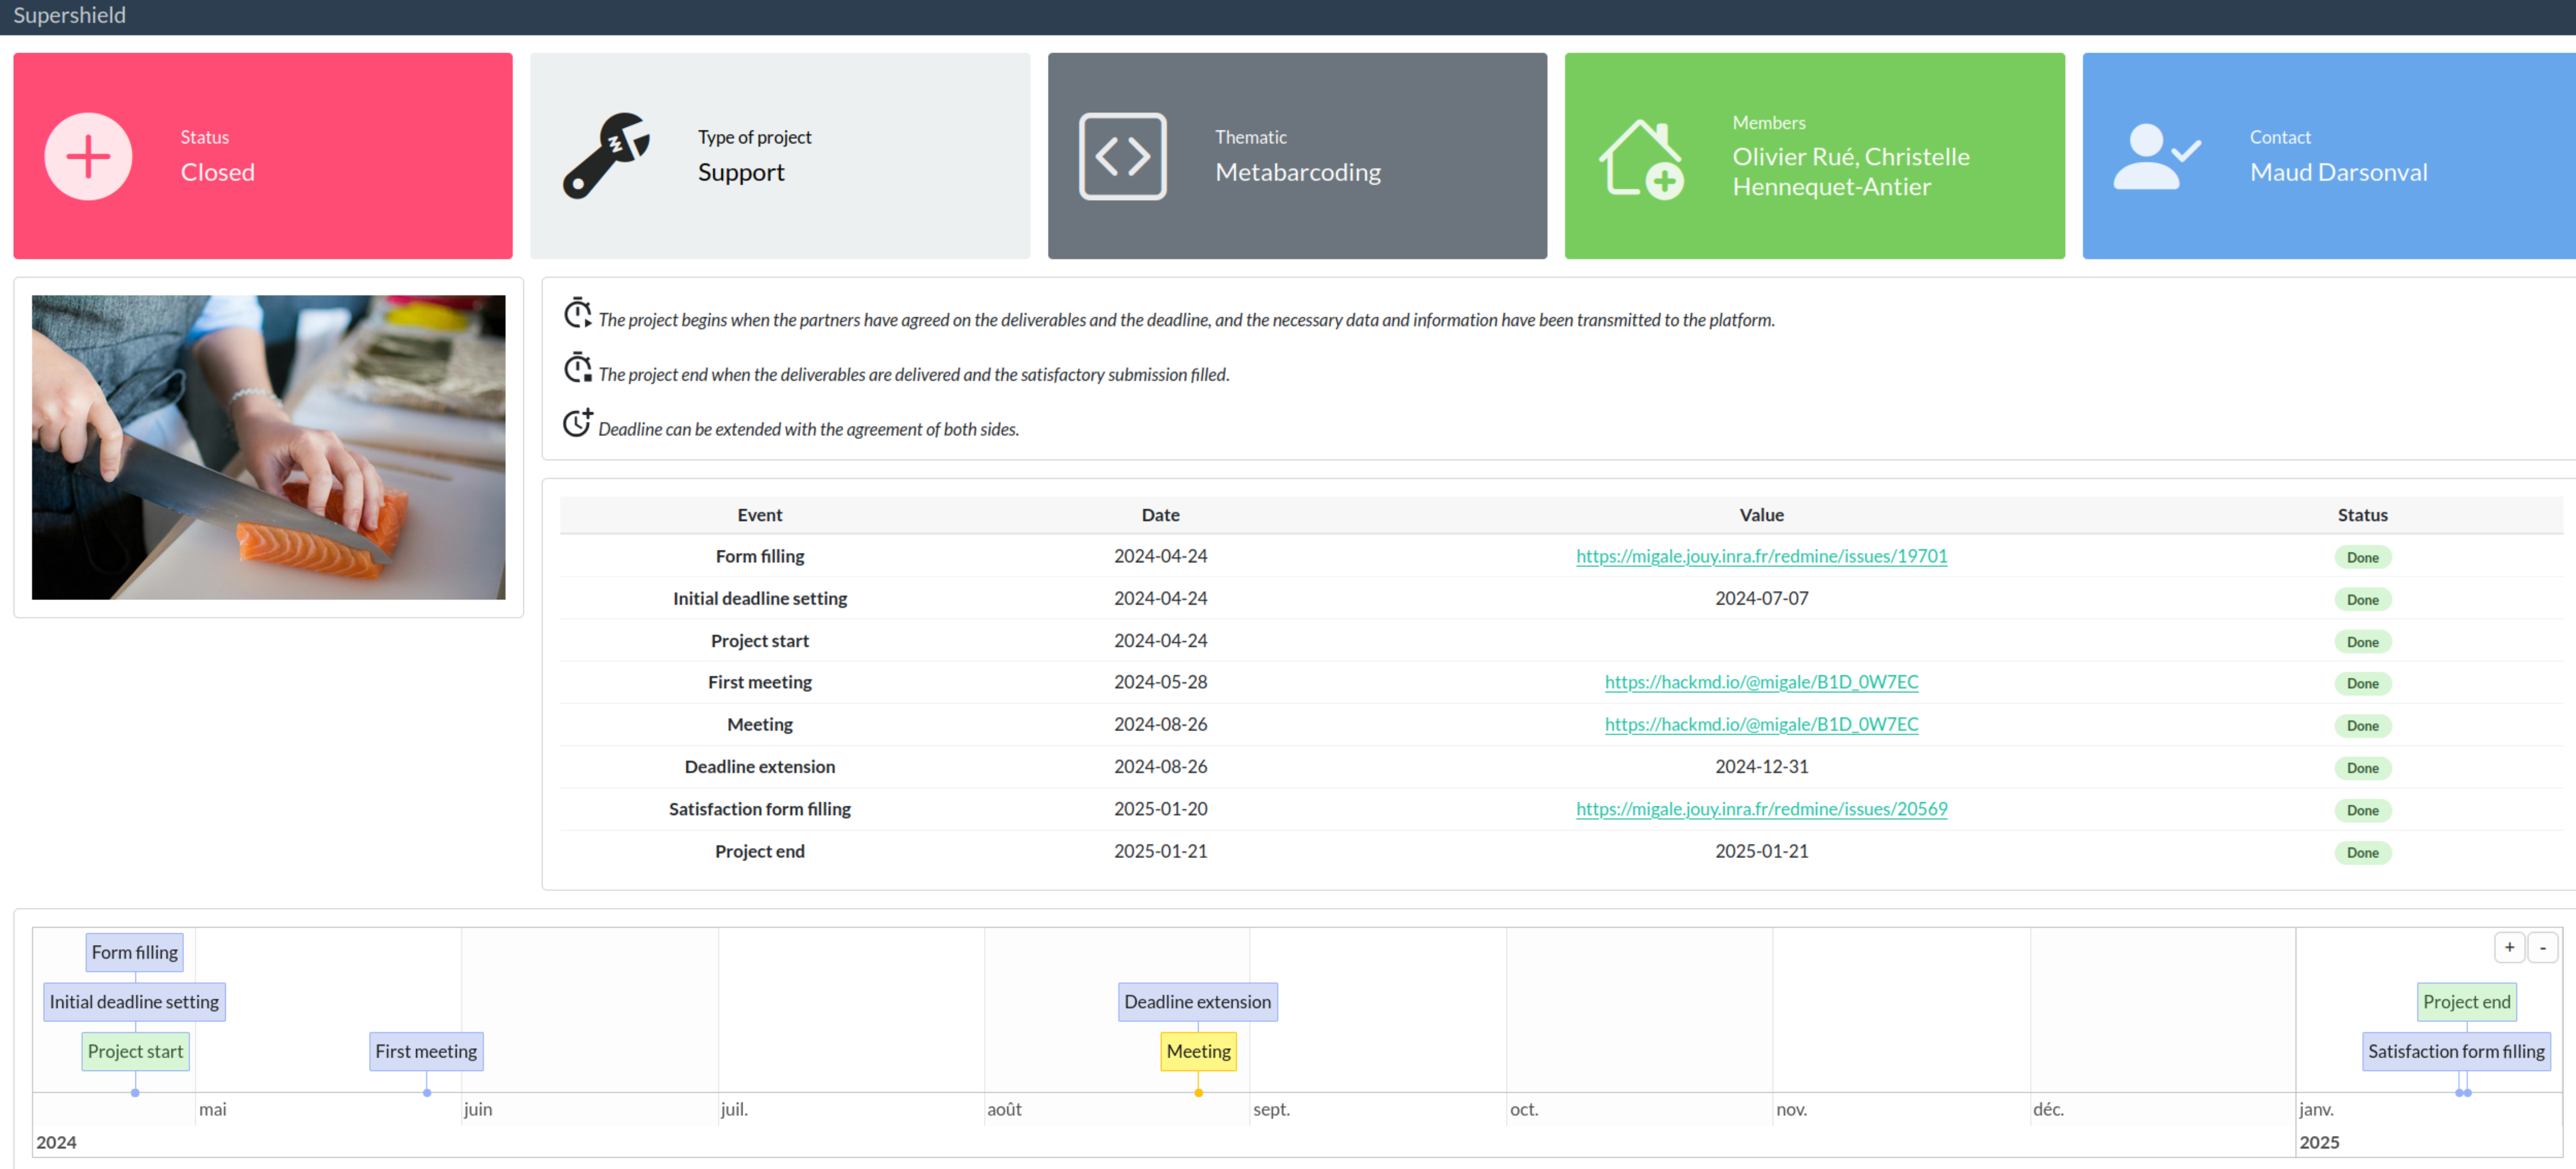Click the Date column header
Image resolution: width=2576 pixels, height=1169 pixels.
1160,515
